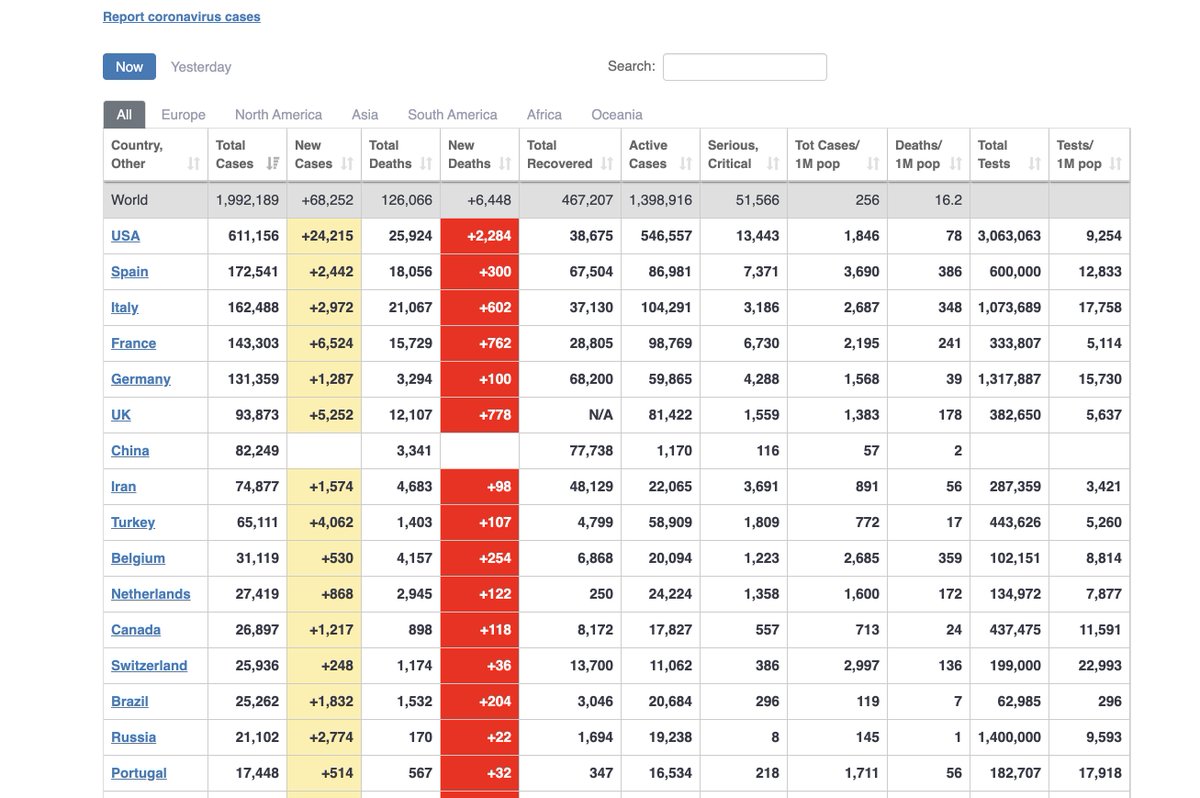Open the Turkey country link
The image size is (1200, 798).
[133, 522]
